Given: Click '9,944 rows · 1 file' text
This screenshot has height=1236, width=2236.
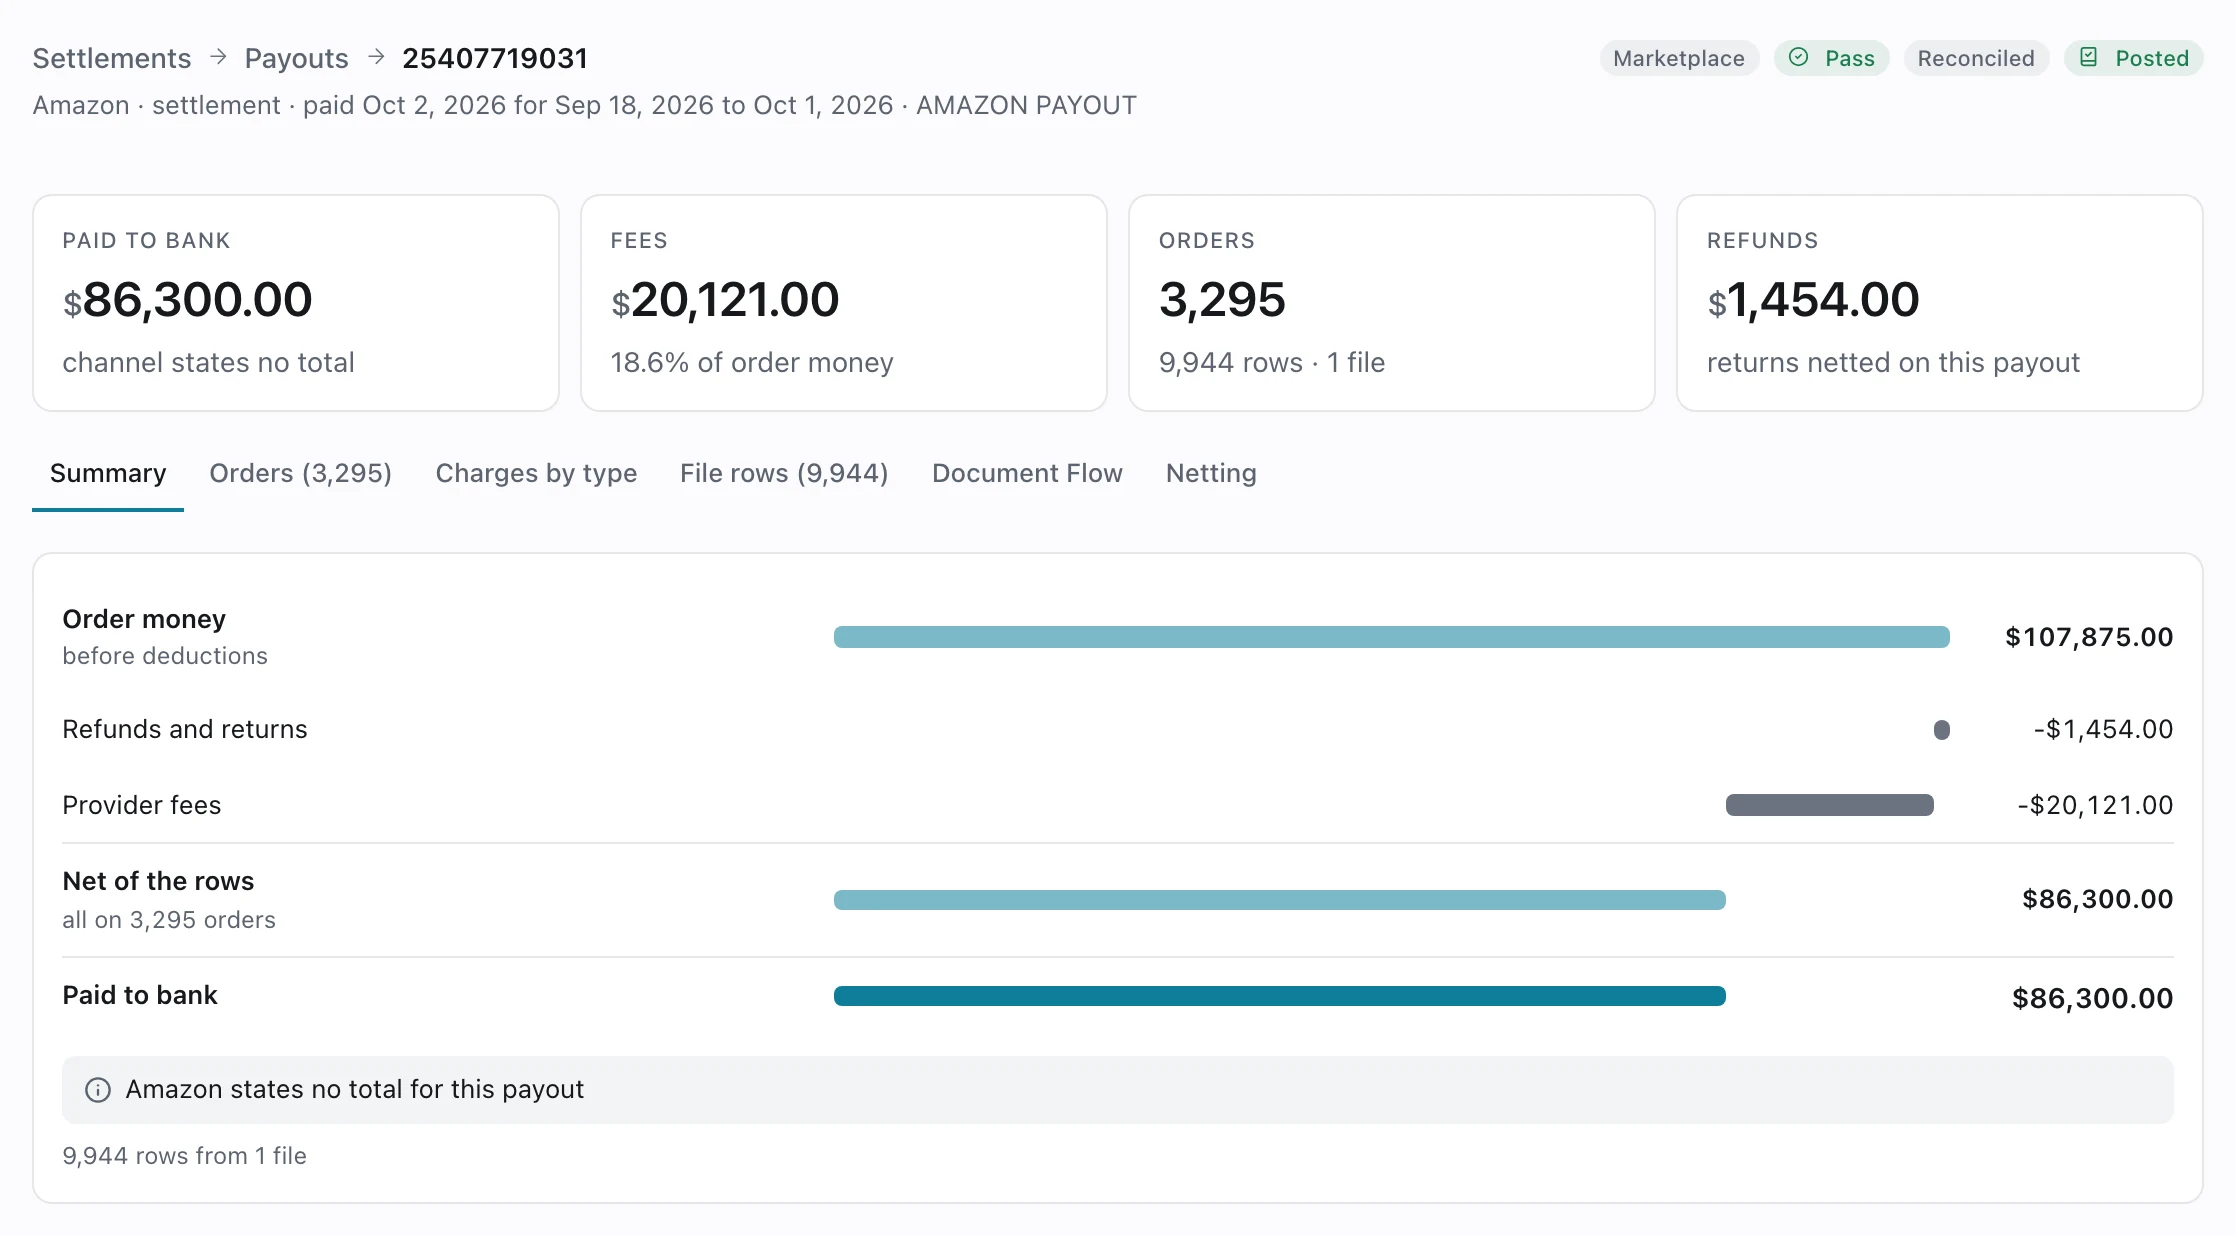Looking at the screenshot, I should click(1271, 362).
